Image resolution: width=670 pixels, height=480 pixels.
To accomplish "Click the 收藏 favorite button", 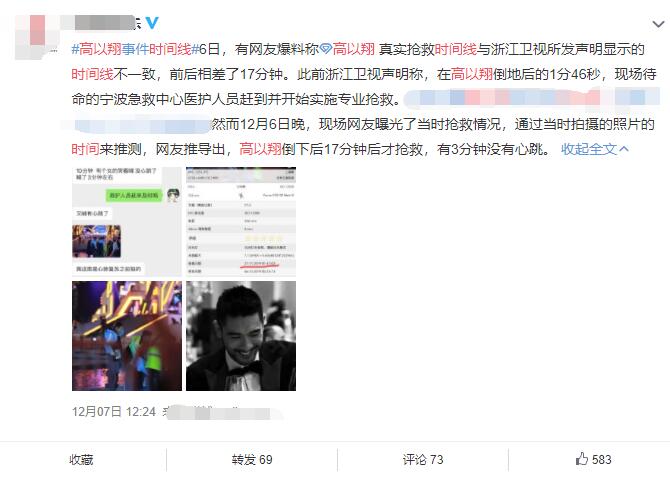I will (x=81, y=460).
